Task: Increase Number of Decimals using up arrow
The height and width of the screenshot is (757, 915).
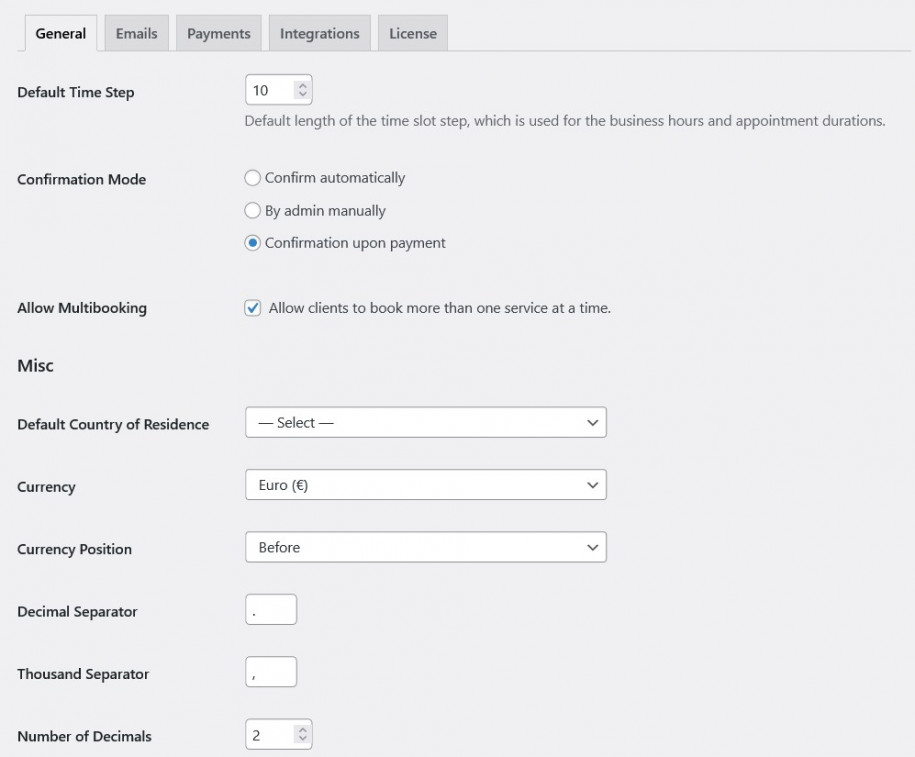Action: (x=302, y=728)
